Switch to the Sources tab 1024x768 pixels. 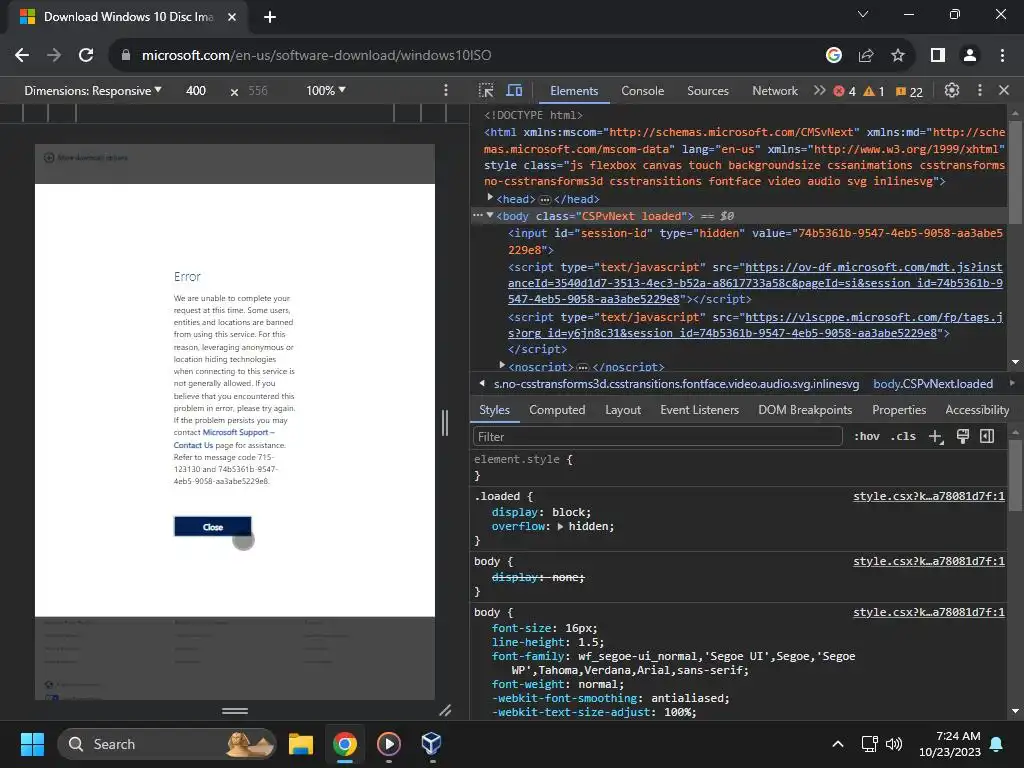tap(708, 91)
